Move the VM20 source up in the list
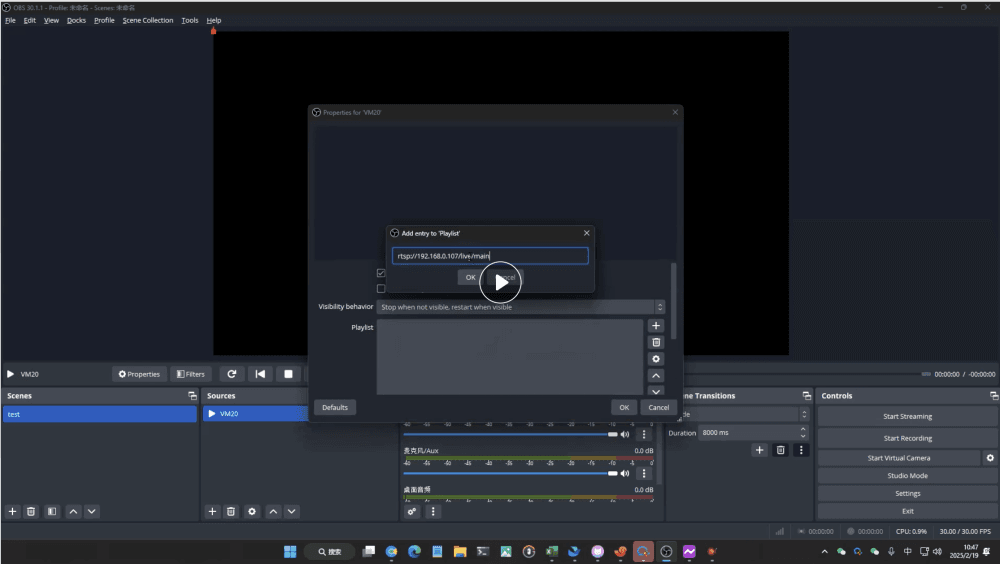The width and height of the screenshot is (1000, 564). coord(273,511)
